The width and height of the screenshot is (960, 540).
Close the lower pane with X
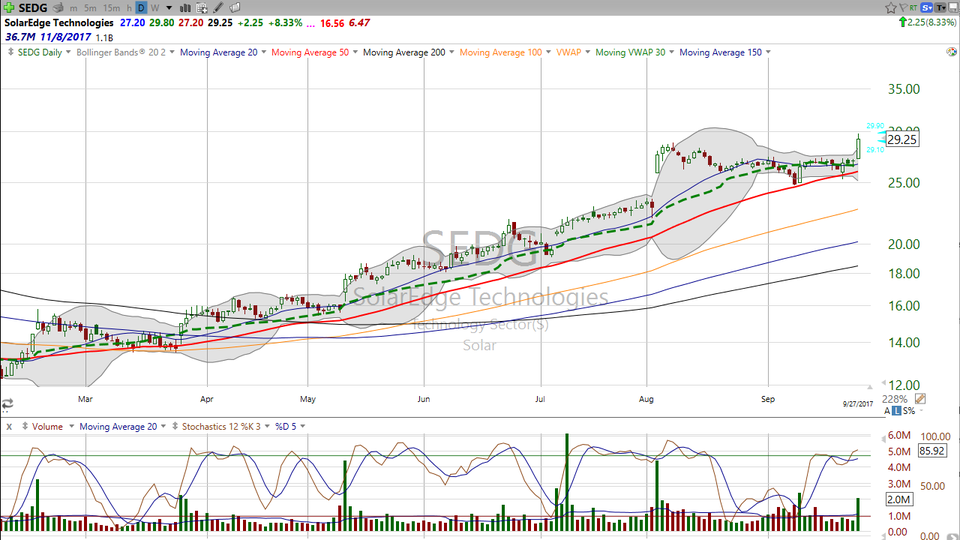coord(9,427)
